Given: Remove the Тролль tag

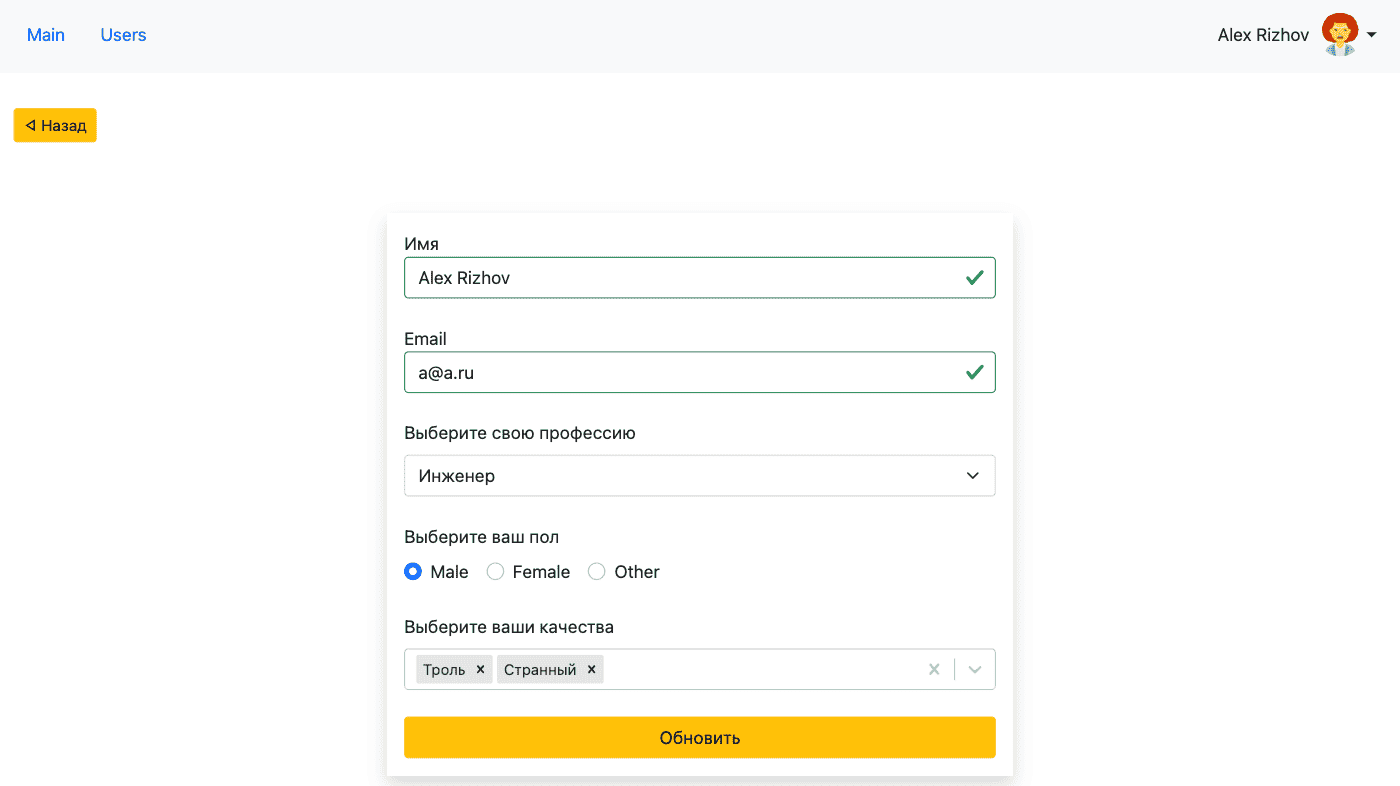Looking at the screenshot, I should coord(480,670).
